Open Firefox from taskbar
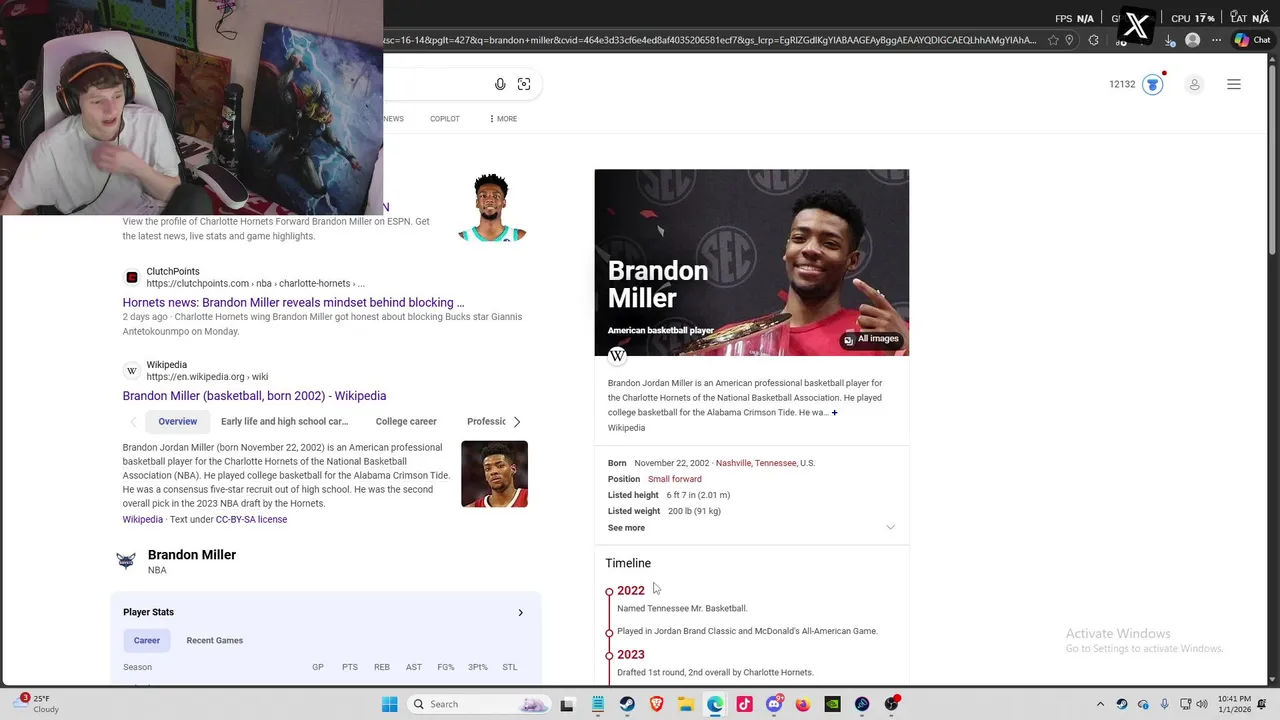Screen dimensions: 1280x720 (x=803, y=704)
